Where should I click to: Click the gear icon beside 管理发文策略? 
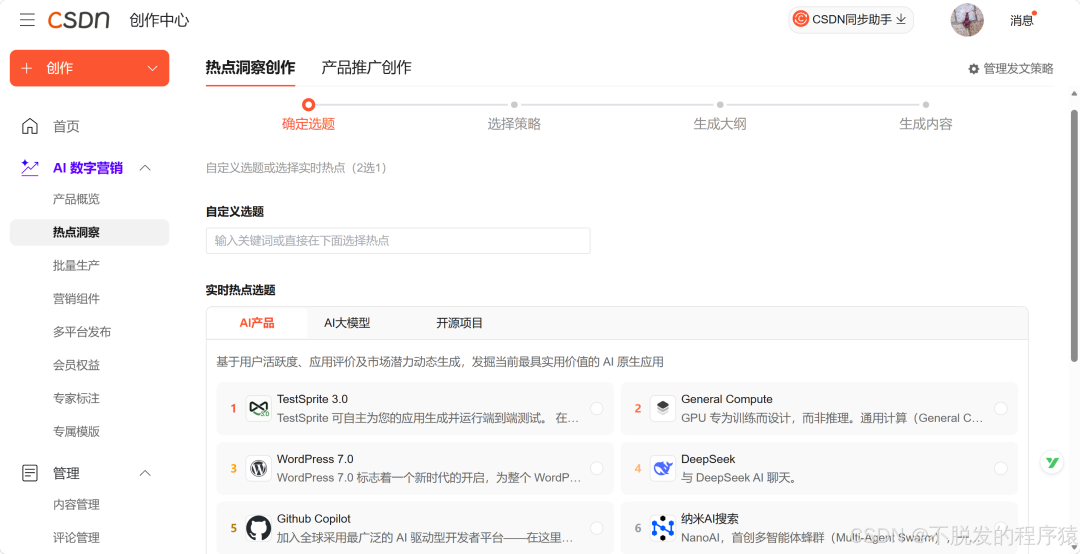pos(973,68)
